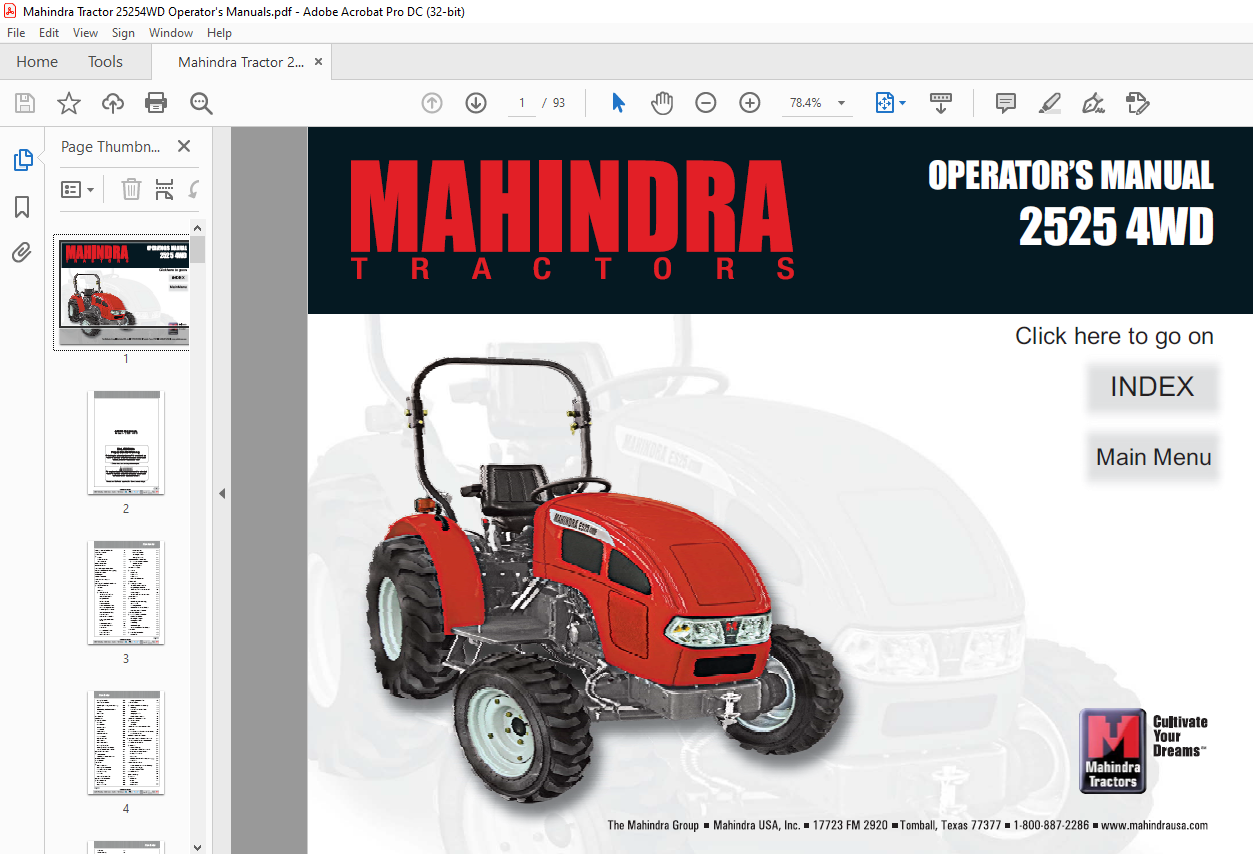1253x854 pixels.
Task: Open the Edit menu
Action: point(49,33)
